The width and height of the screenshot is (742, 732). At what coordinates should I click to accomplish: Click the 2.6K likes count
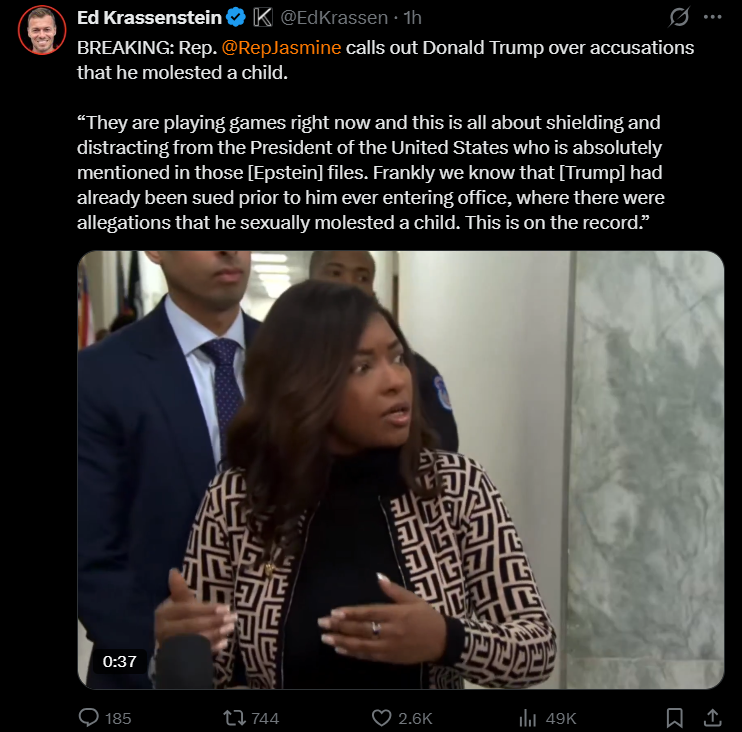[x=415, y=718]
